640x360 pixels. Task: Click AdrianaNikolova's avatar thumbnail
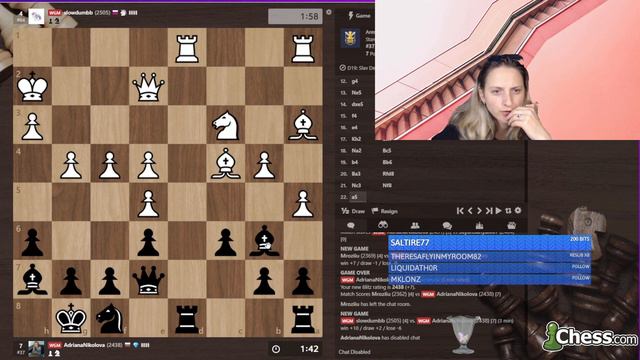tap(36, 349)
